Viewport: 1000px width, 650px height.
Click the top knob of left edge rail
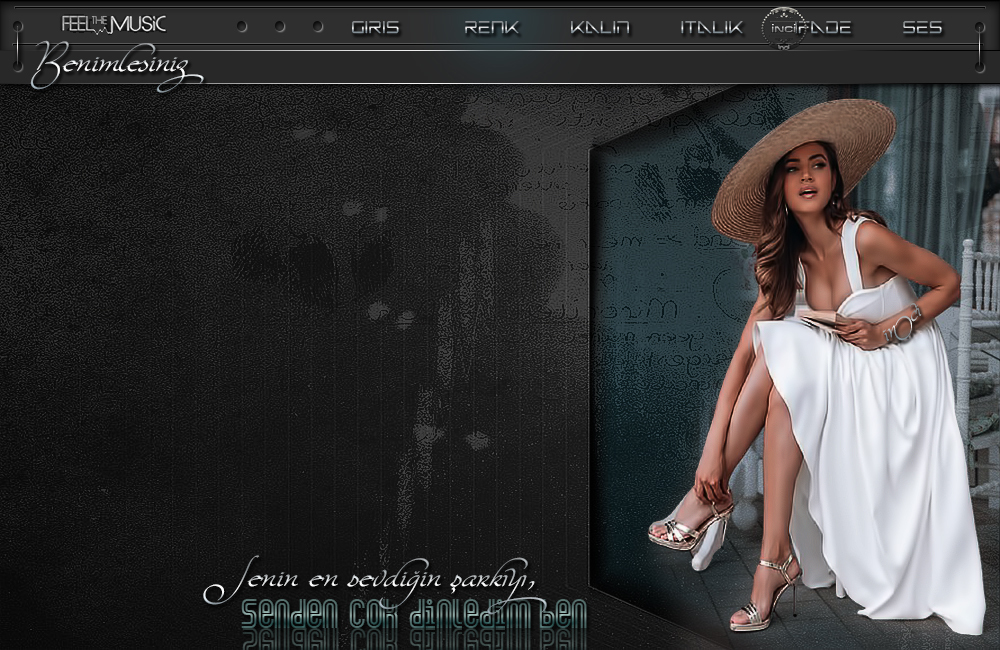point(17,26)
